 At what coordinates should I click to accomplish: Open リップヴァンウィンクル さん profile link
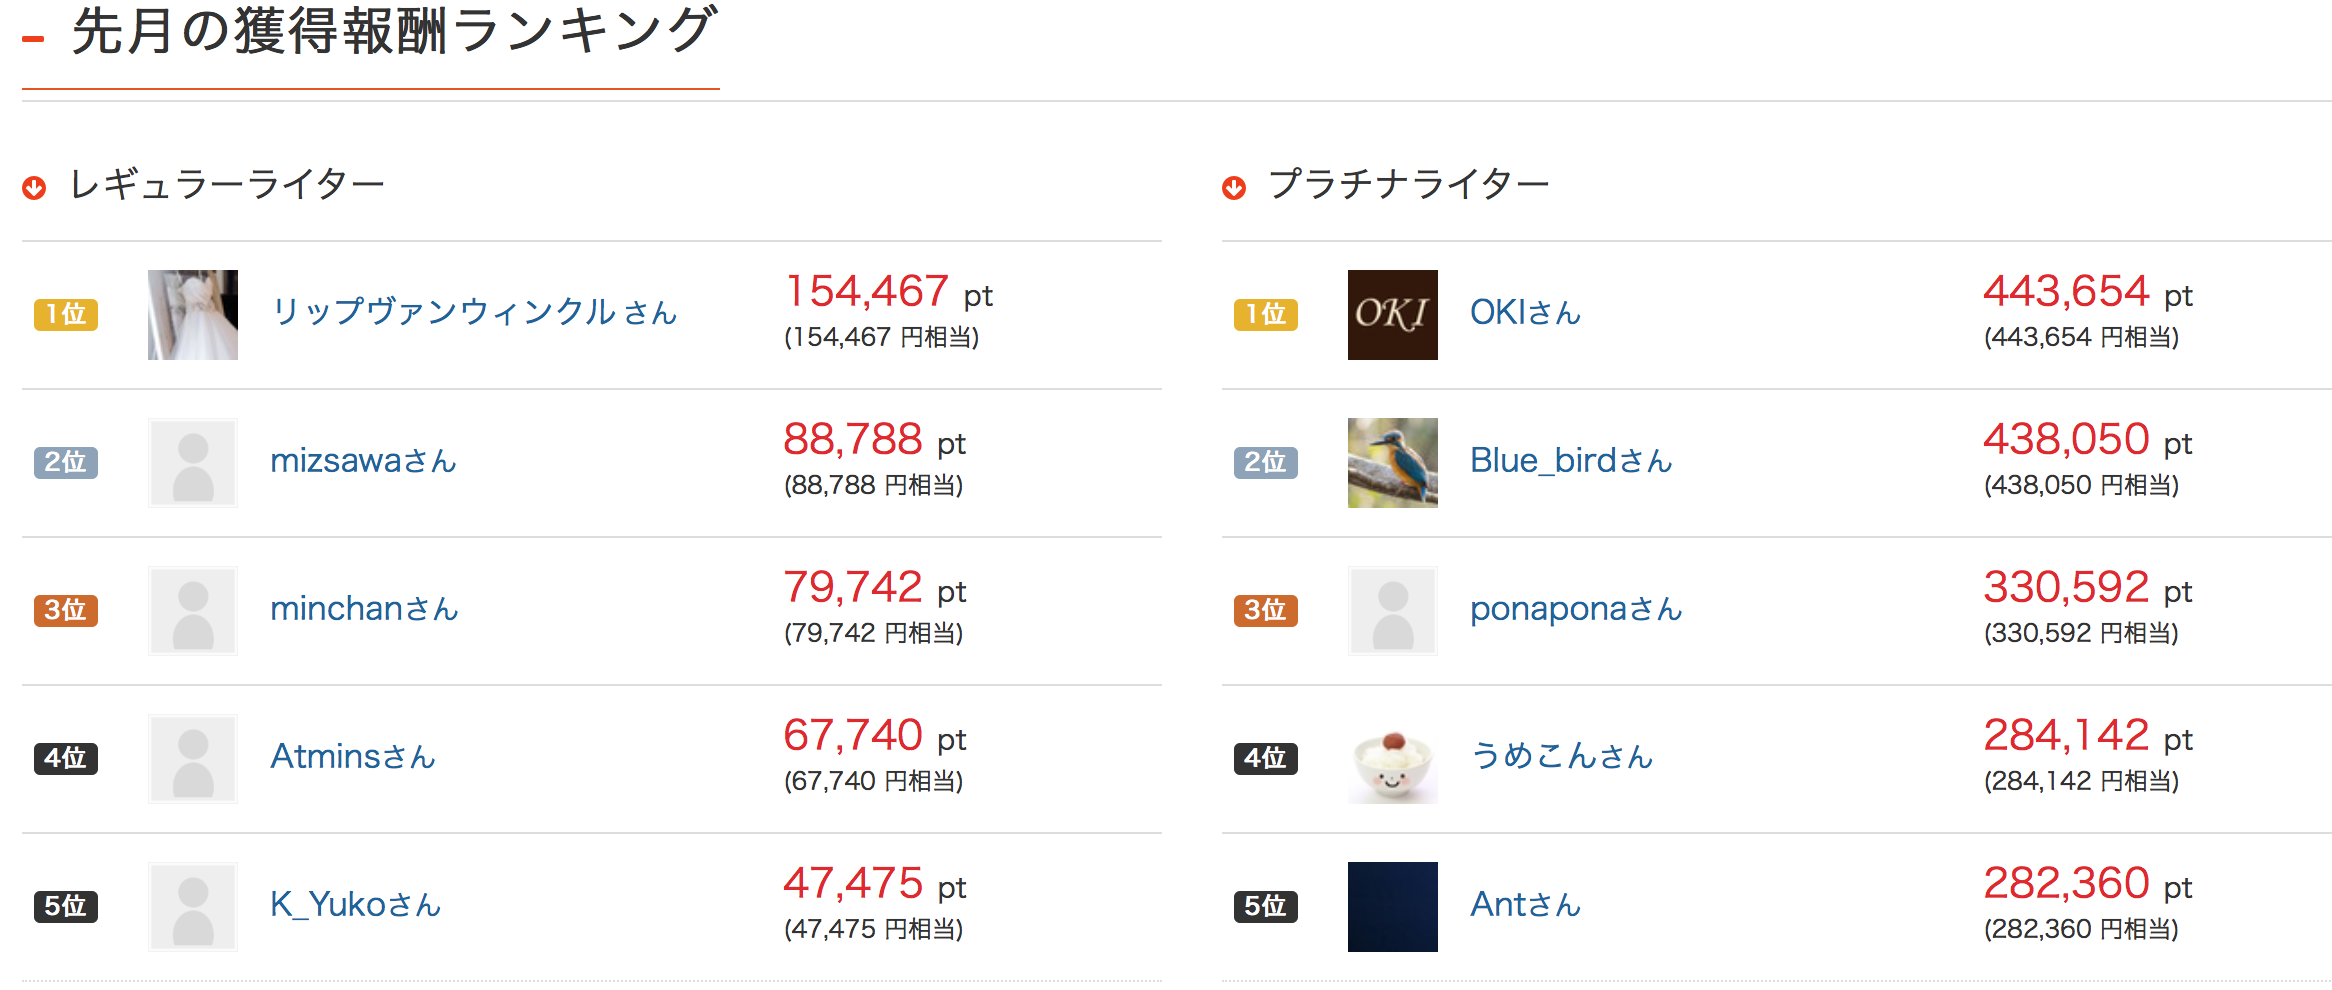[x=474, y=312]
